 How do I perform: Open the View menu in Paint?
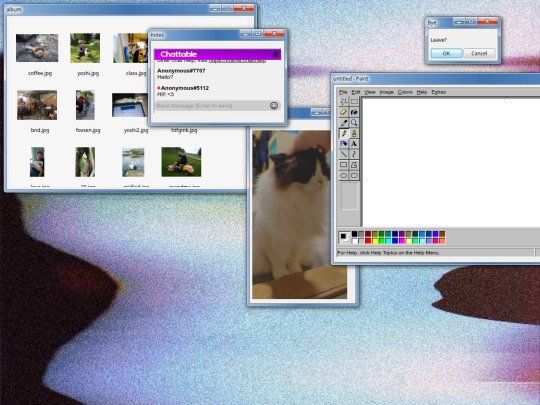[370, 92]
